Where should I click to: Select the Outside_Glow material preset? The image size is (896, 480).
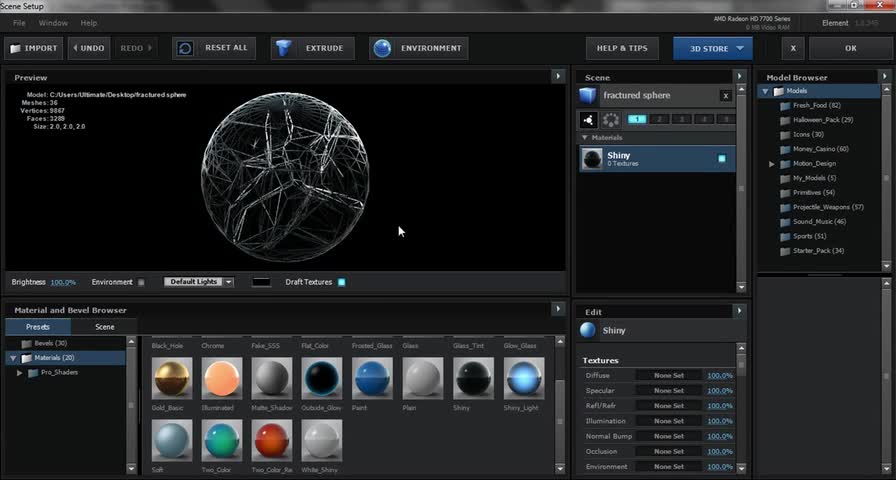pos(322,378)
